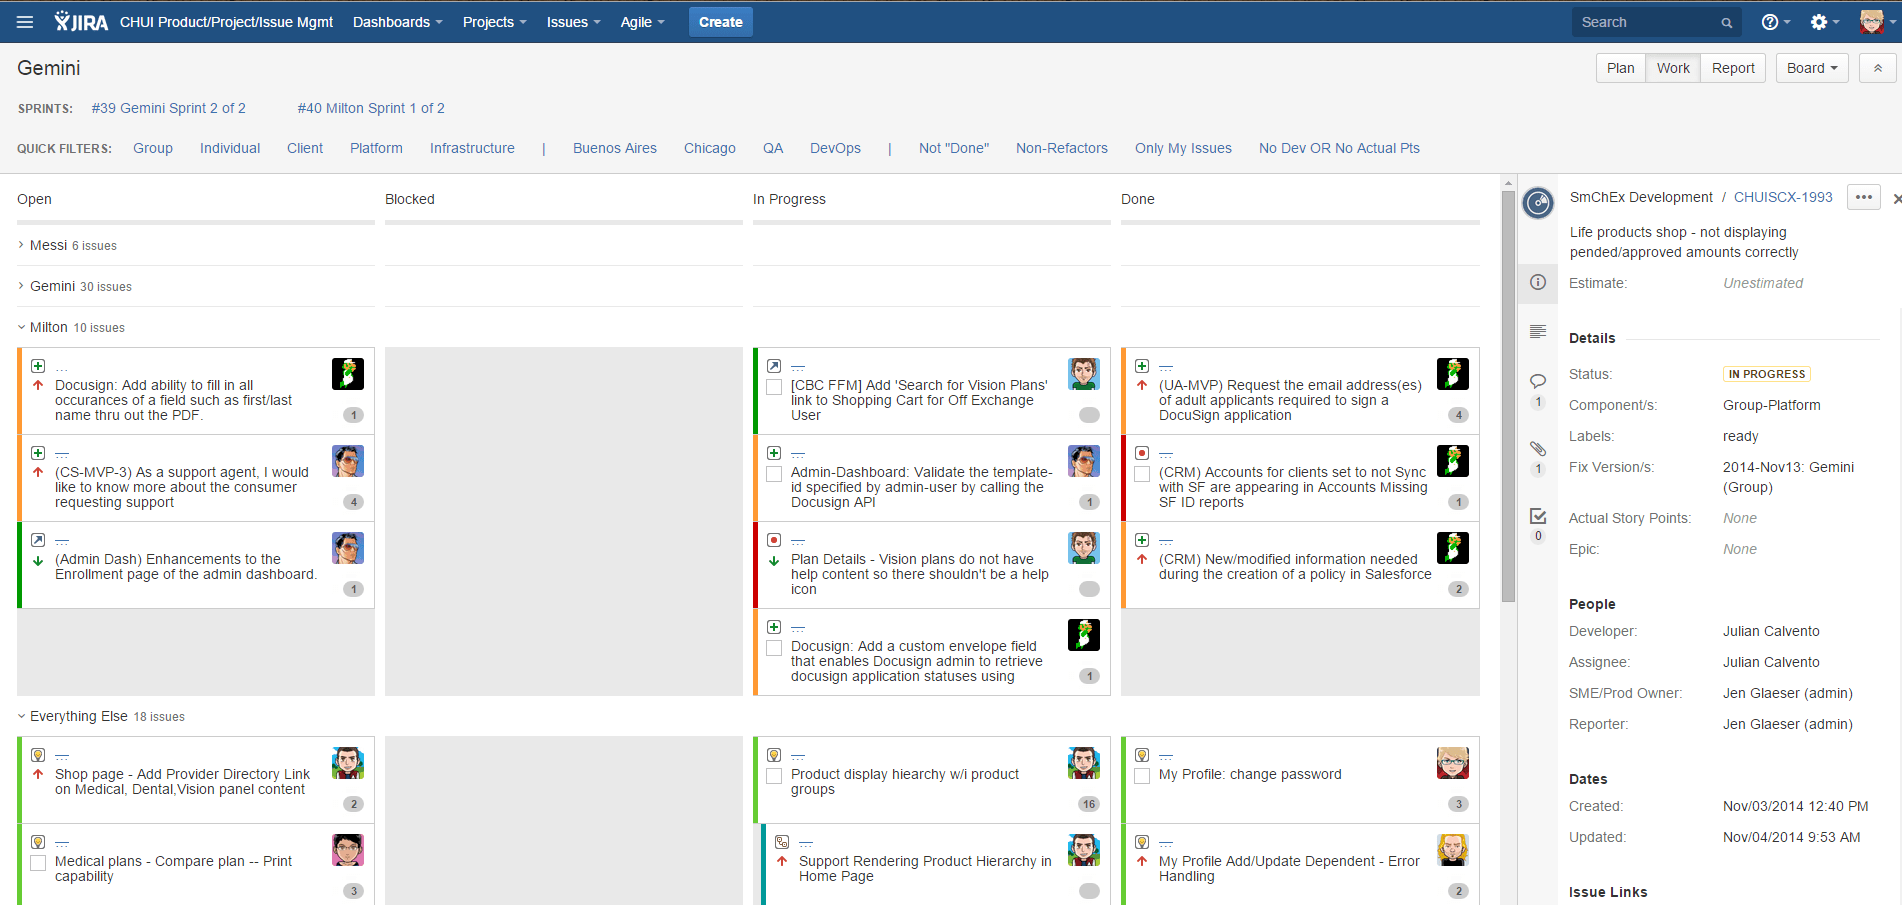Switch to the Report tab

tap(1732, 68)
